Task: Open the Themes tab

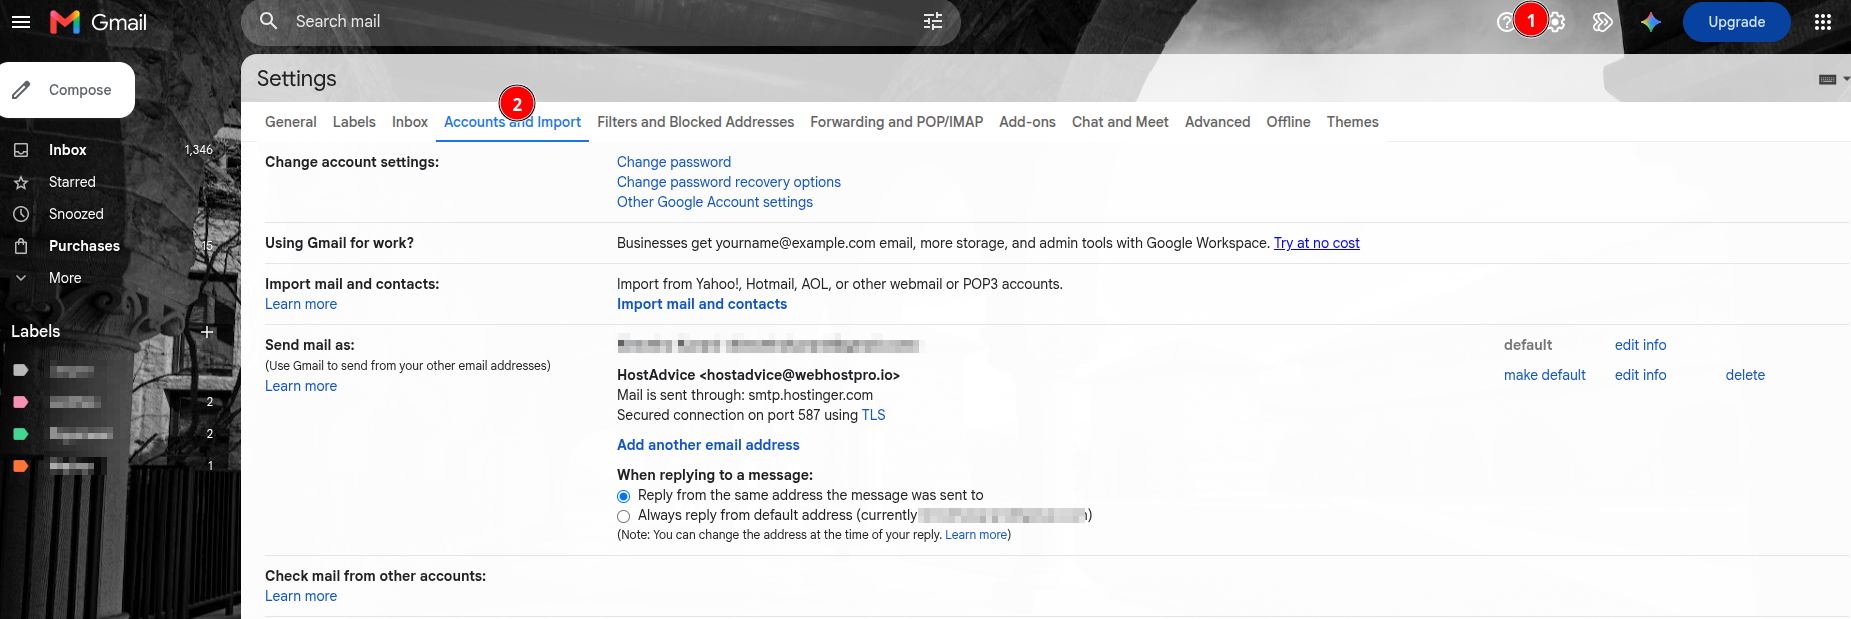Action: coord(1353,122)
